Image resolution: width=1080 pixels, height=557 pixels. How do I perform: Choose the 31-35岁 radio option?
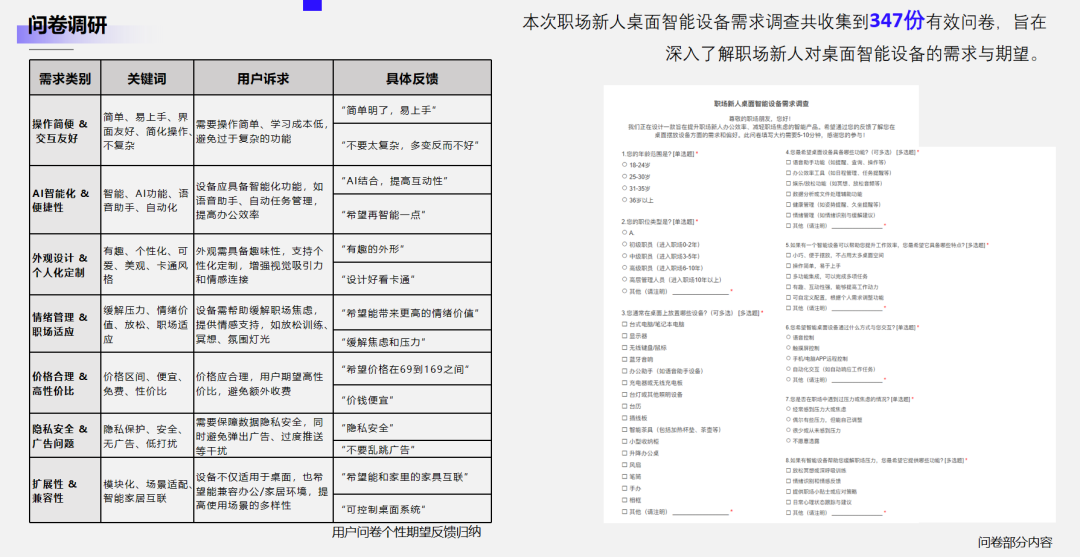coord(623,188)
